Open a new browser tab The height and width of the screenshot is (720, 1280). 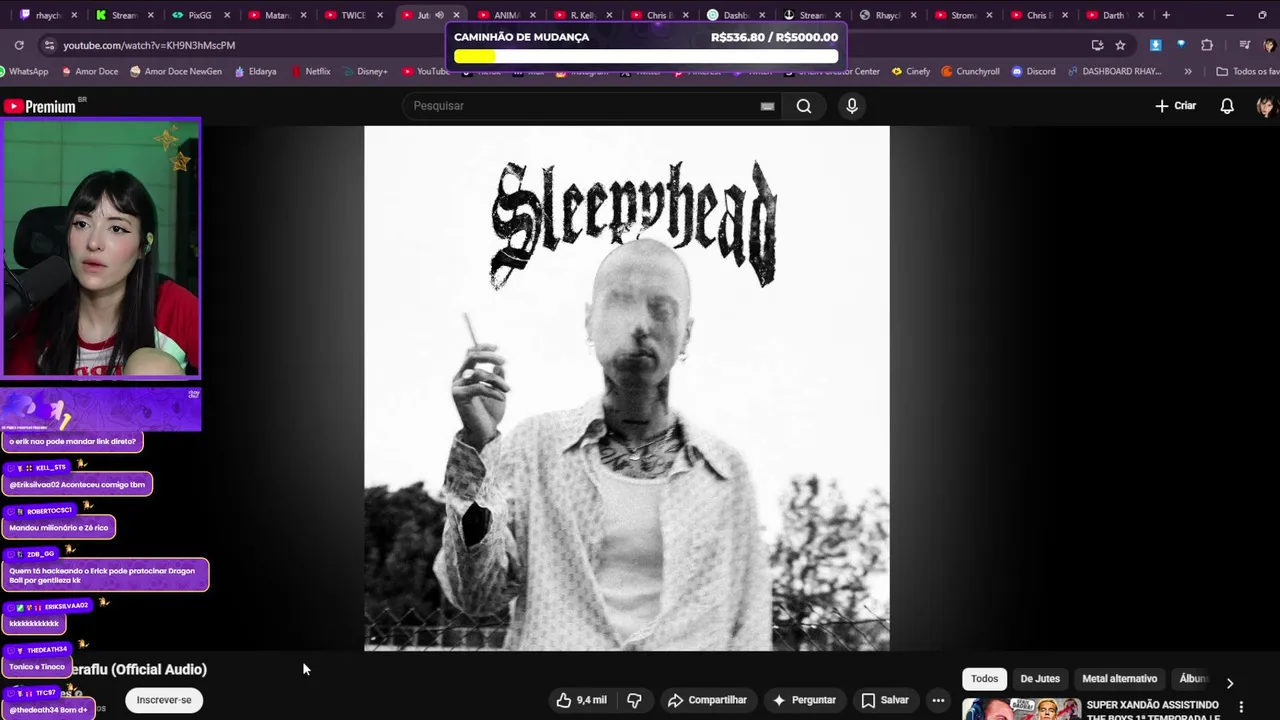coord(1166,15)
